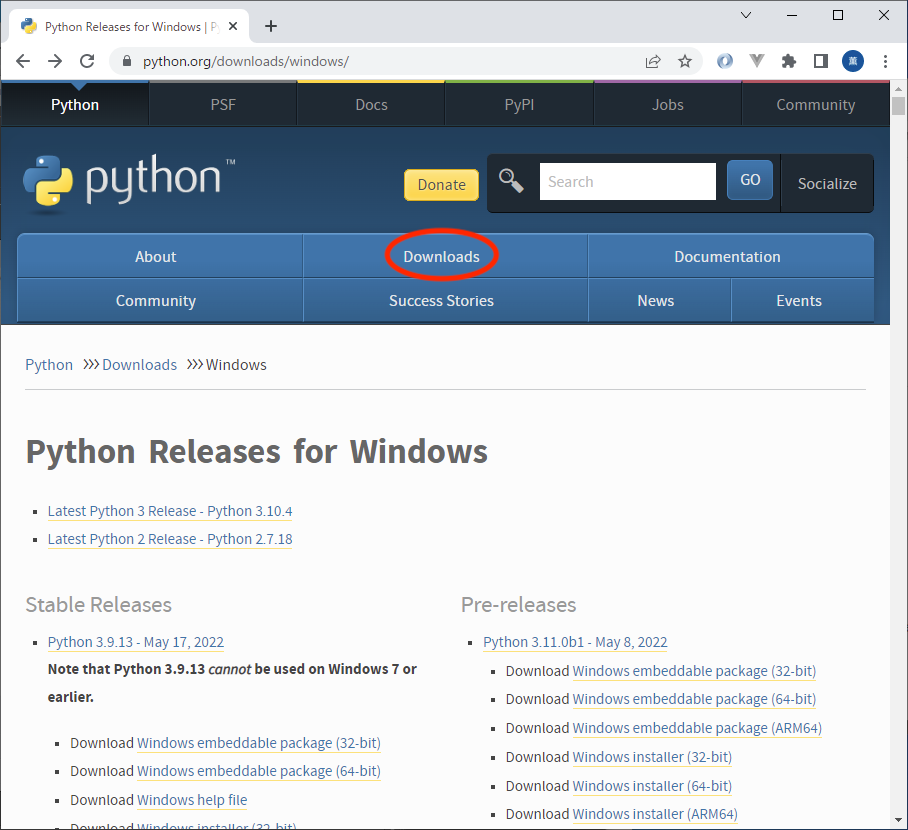908x830 pixels.
Task: Bookmark this page with star icon
Action: 685,61
